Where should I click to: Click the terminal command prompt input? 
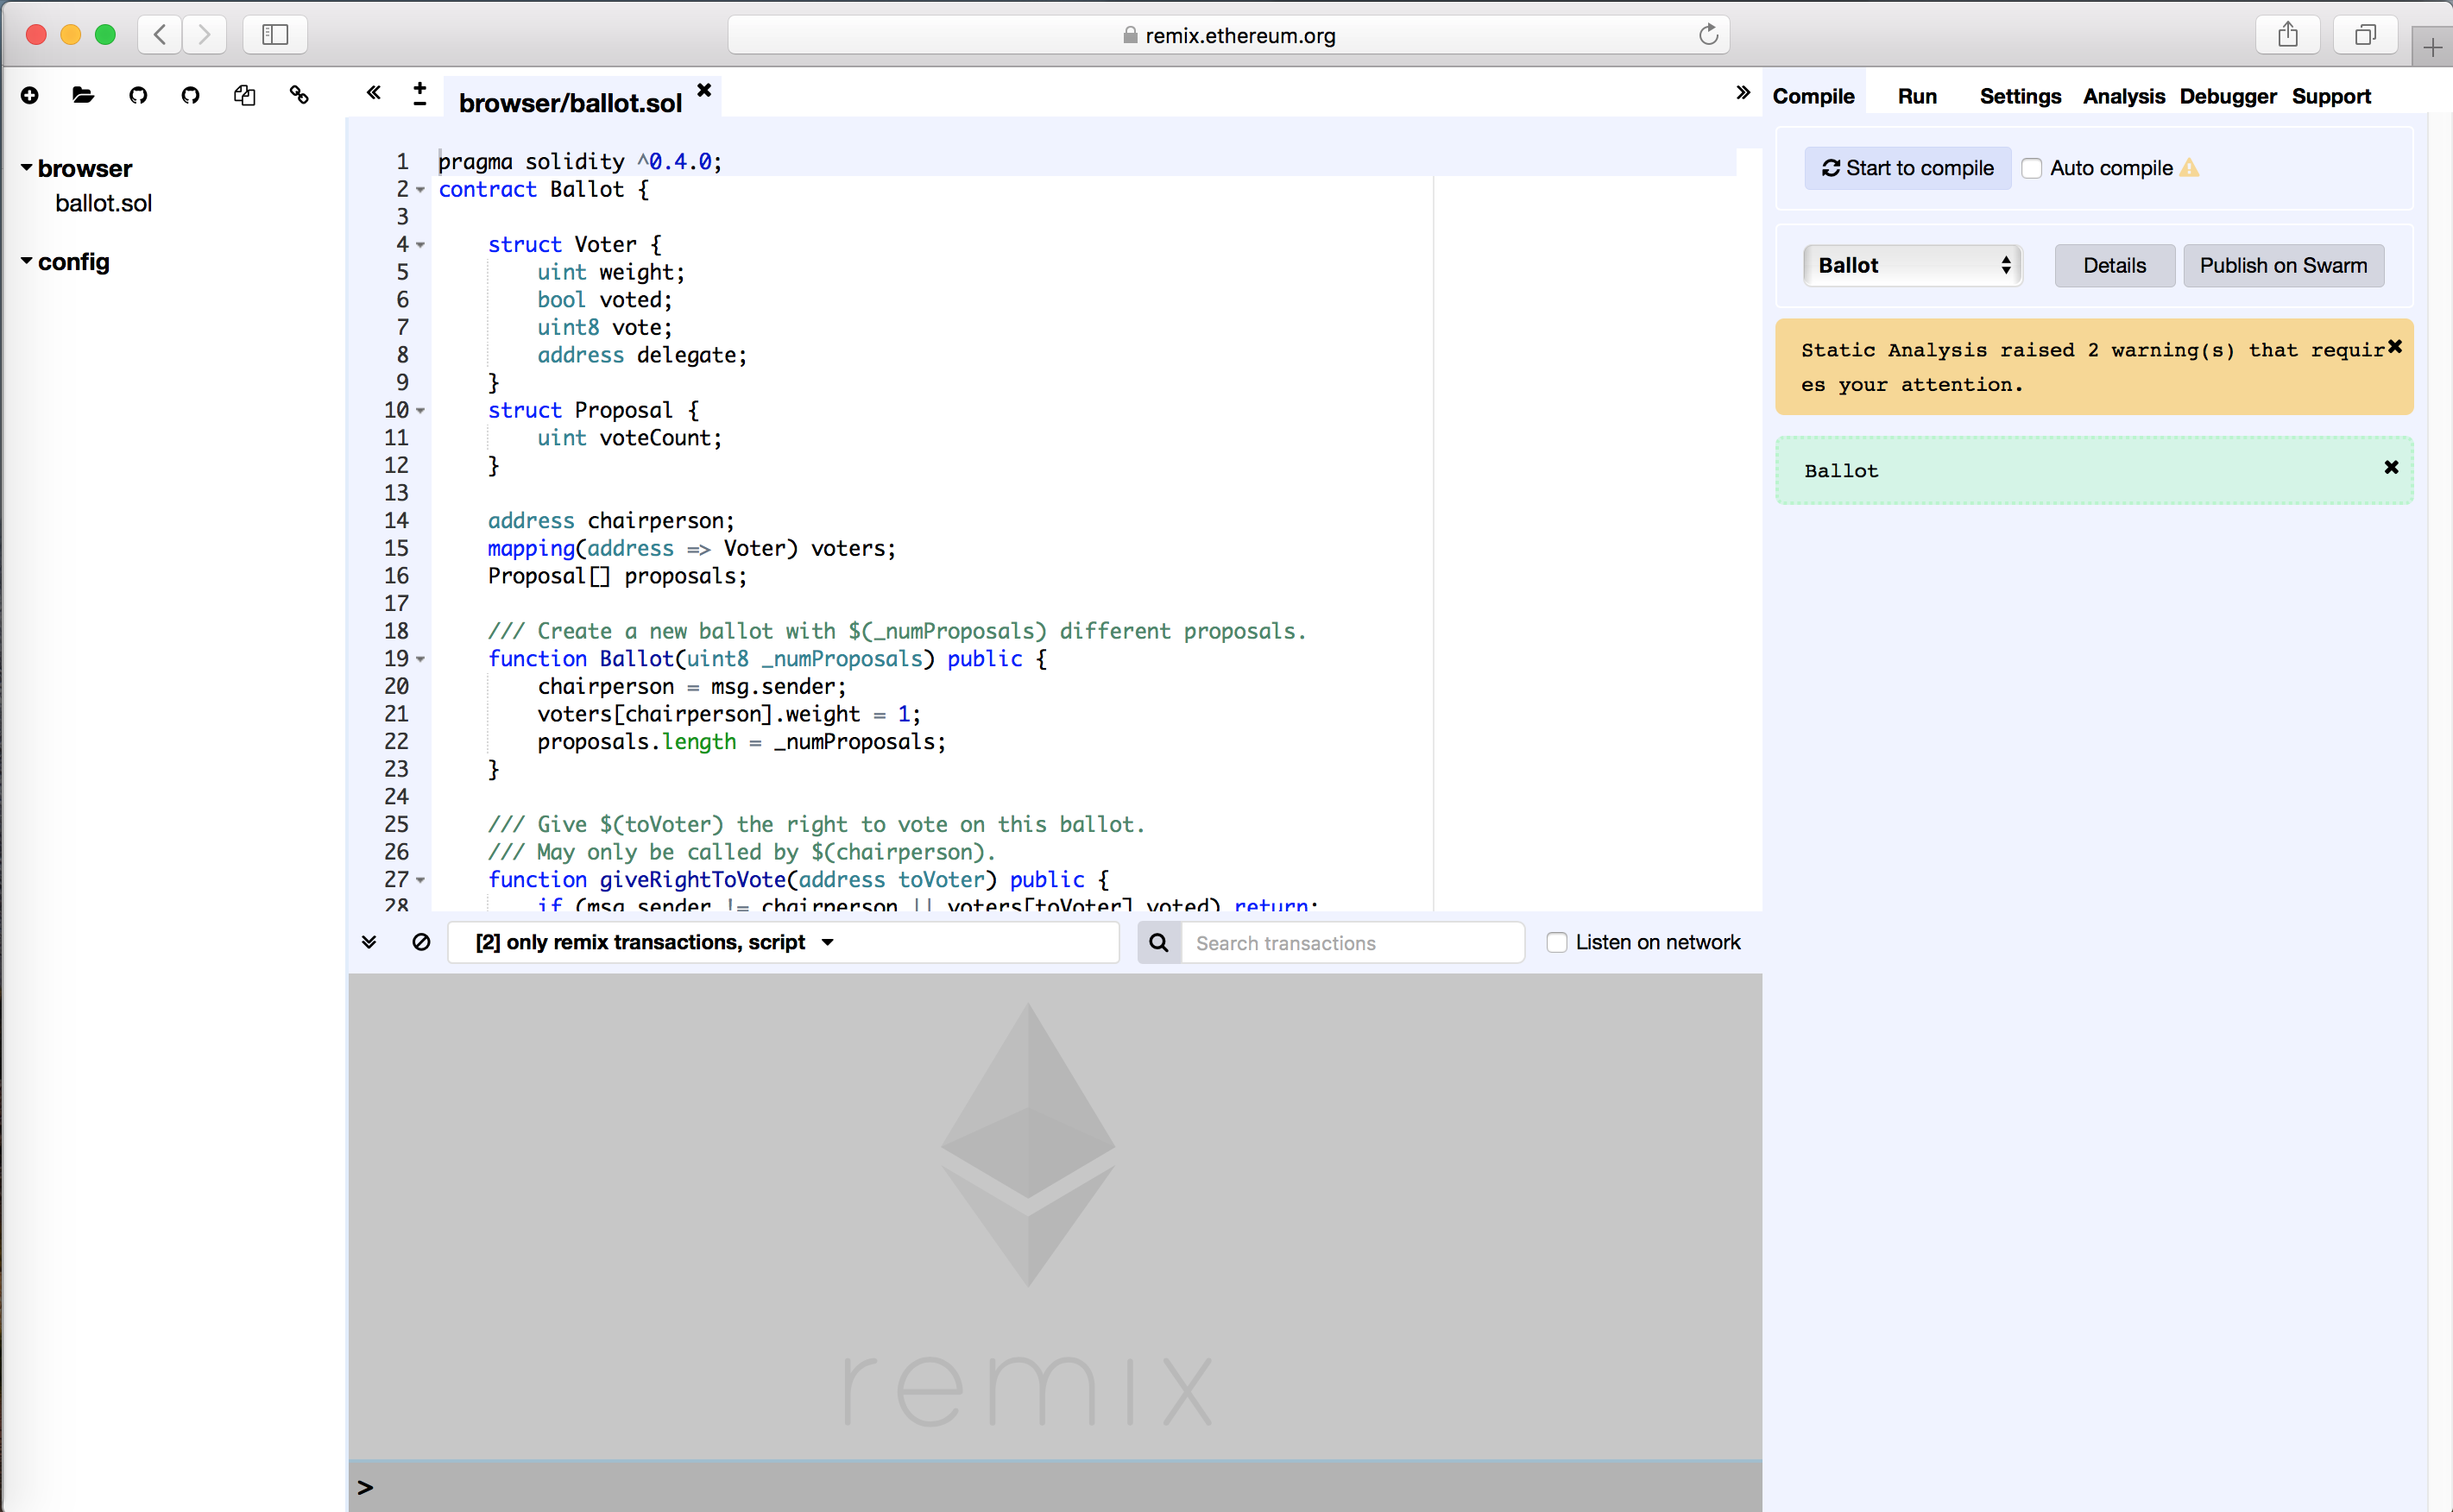tap(1055, 1487)
